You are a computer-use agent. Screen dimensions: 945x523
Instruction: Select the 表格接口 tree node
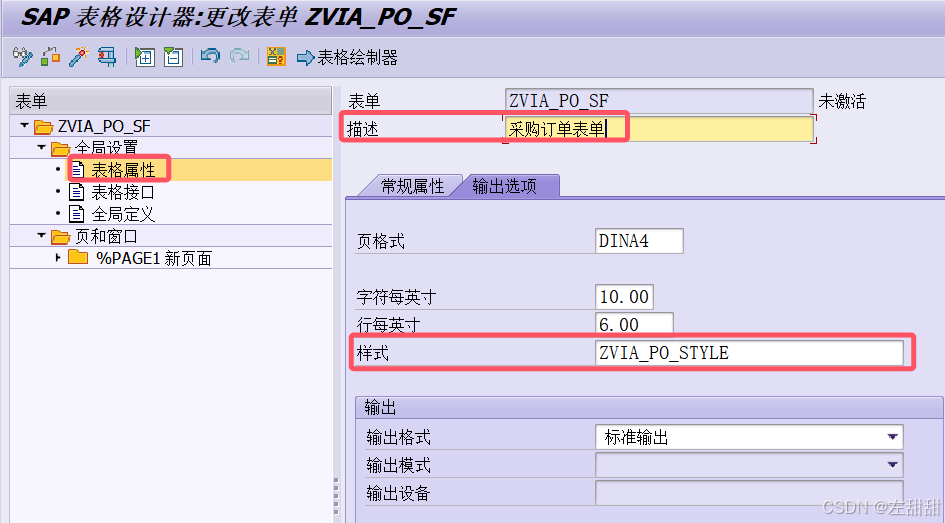(x=123, y=192)
